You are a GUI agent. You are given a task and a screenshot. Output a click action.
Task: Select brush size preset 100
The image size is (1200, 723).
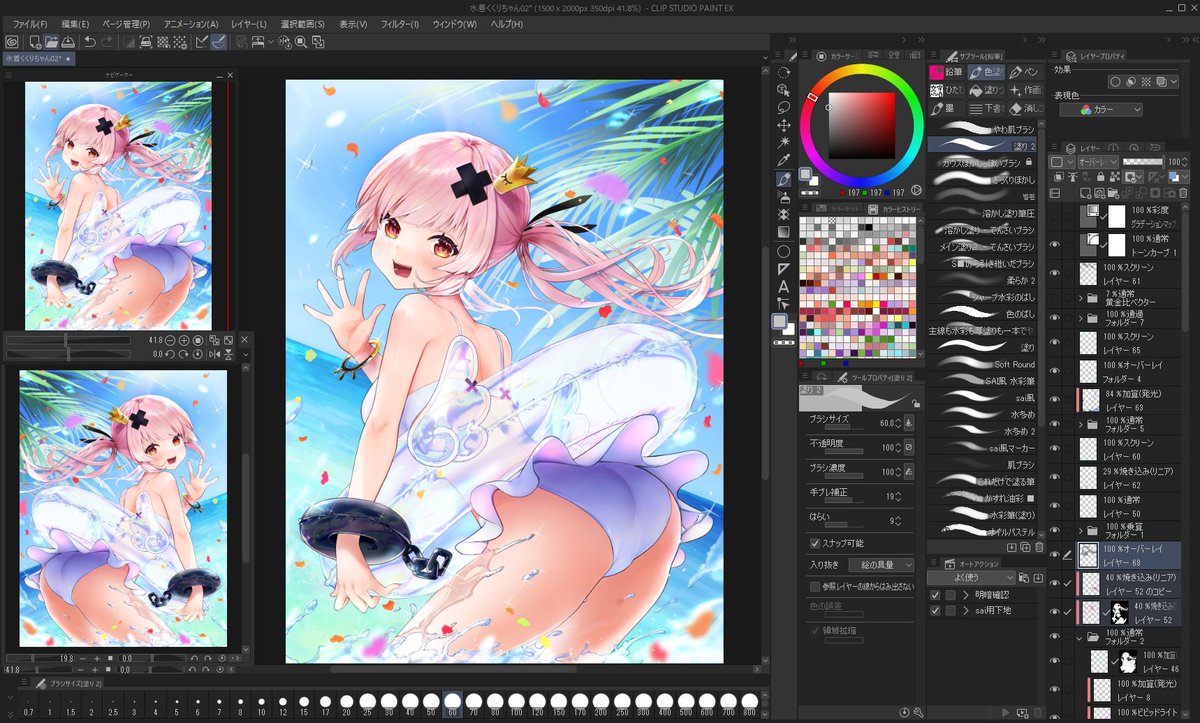click(517, 704)
